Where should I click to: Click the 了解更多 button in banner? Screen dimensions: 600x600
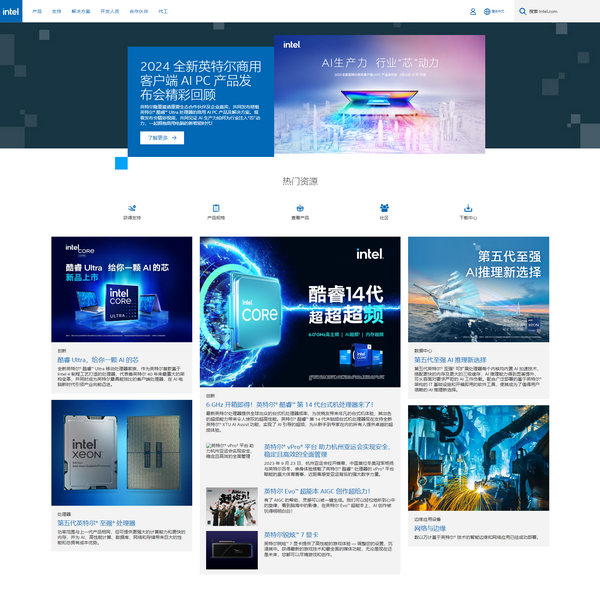tap(162, 138)
